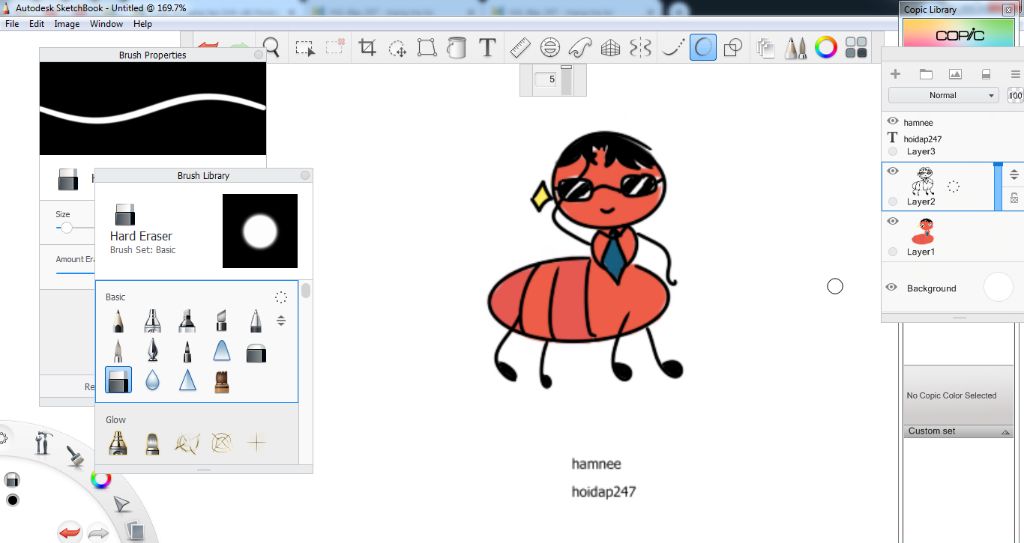This screenshot has width=1024, height=543.
Task: Pick the water drop Blur brush
Action: [x=152, y=380]
